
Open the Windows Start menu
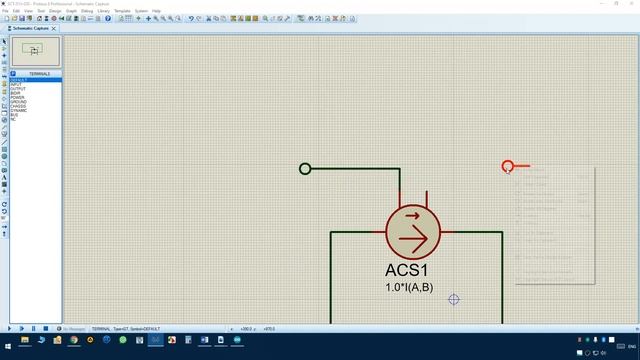click(8, 347)
